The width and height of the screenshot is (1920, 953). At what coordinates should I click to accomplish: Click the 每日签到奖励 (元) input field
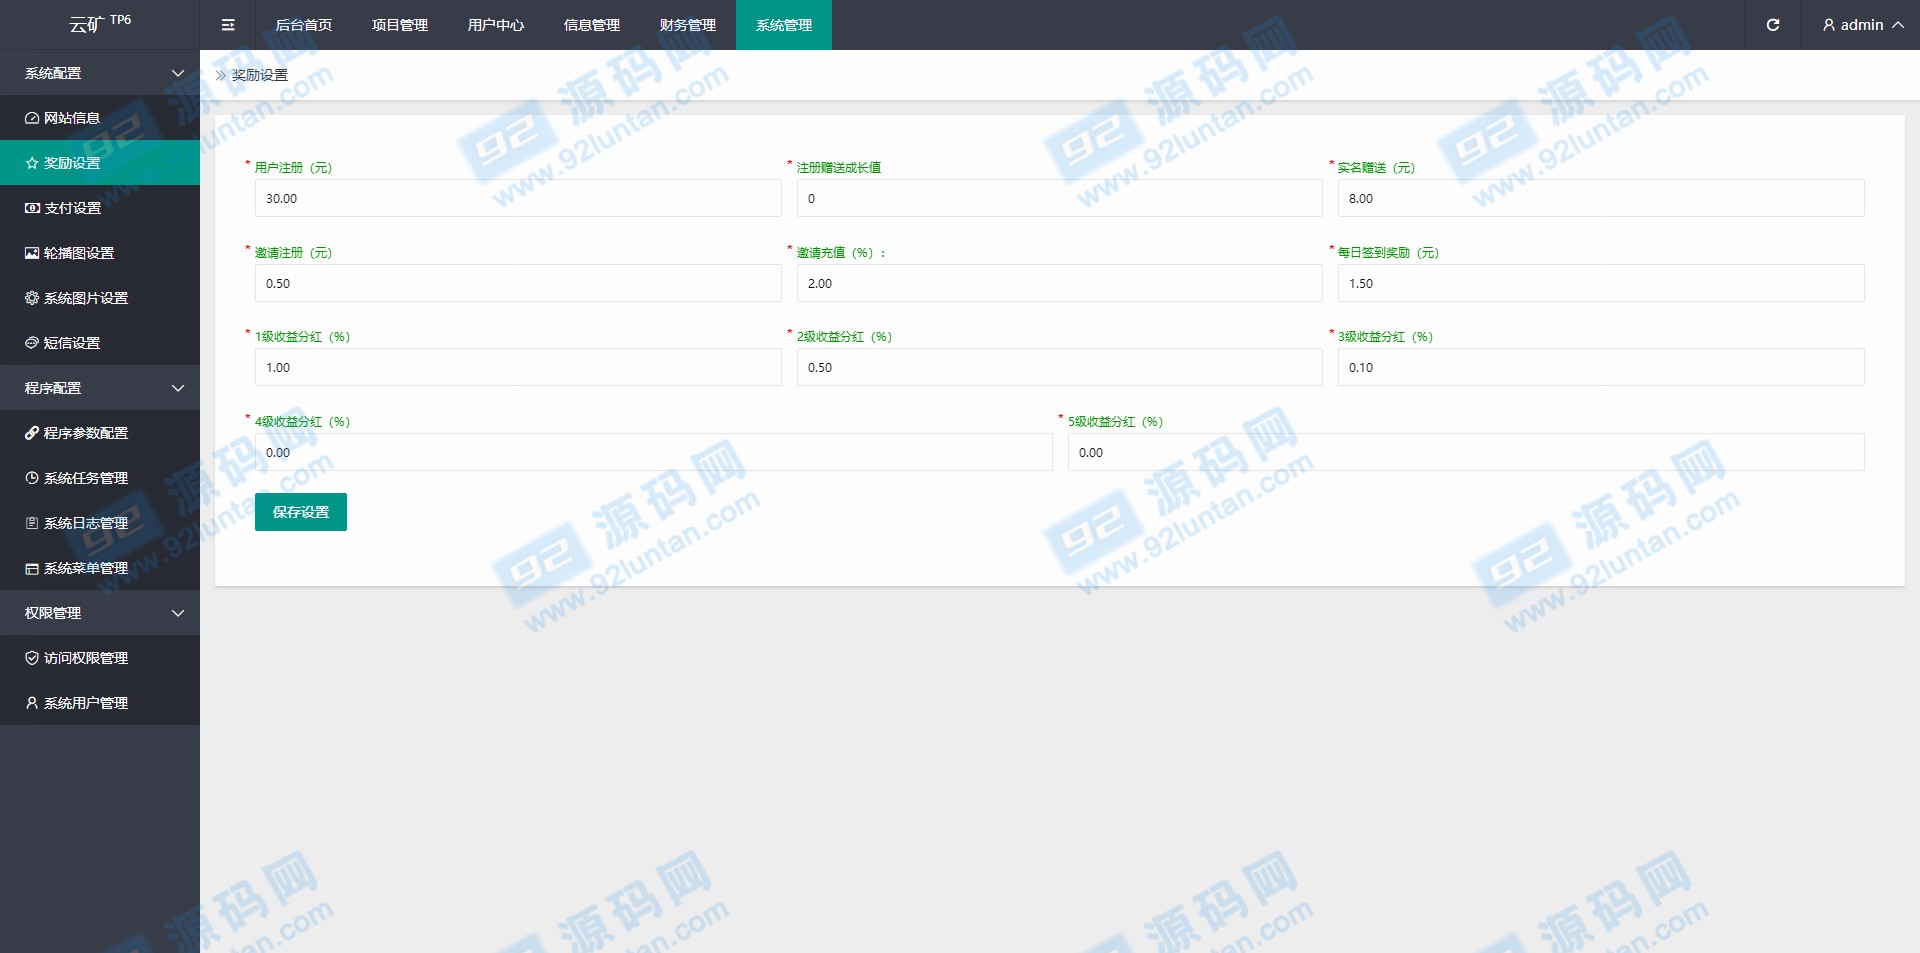tap(1600, 283)
